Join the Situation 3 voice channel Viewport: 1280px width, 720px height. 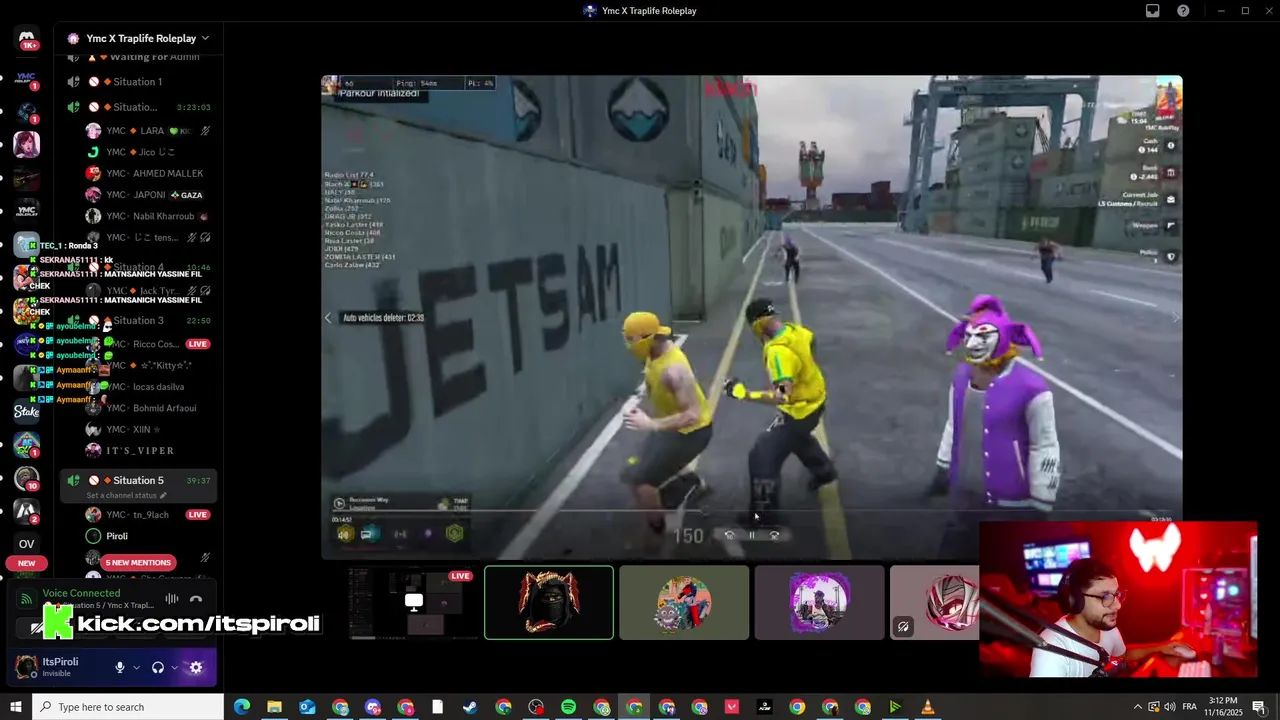pos(138,321)
